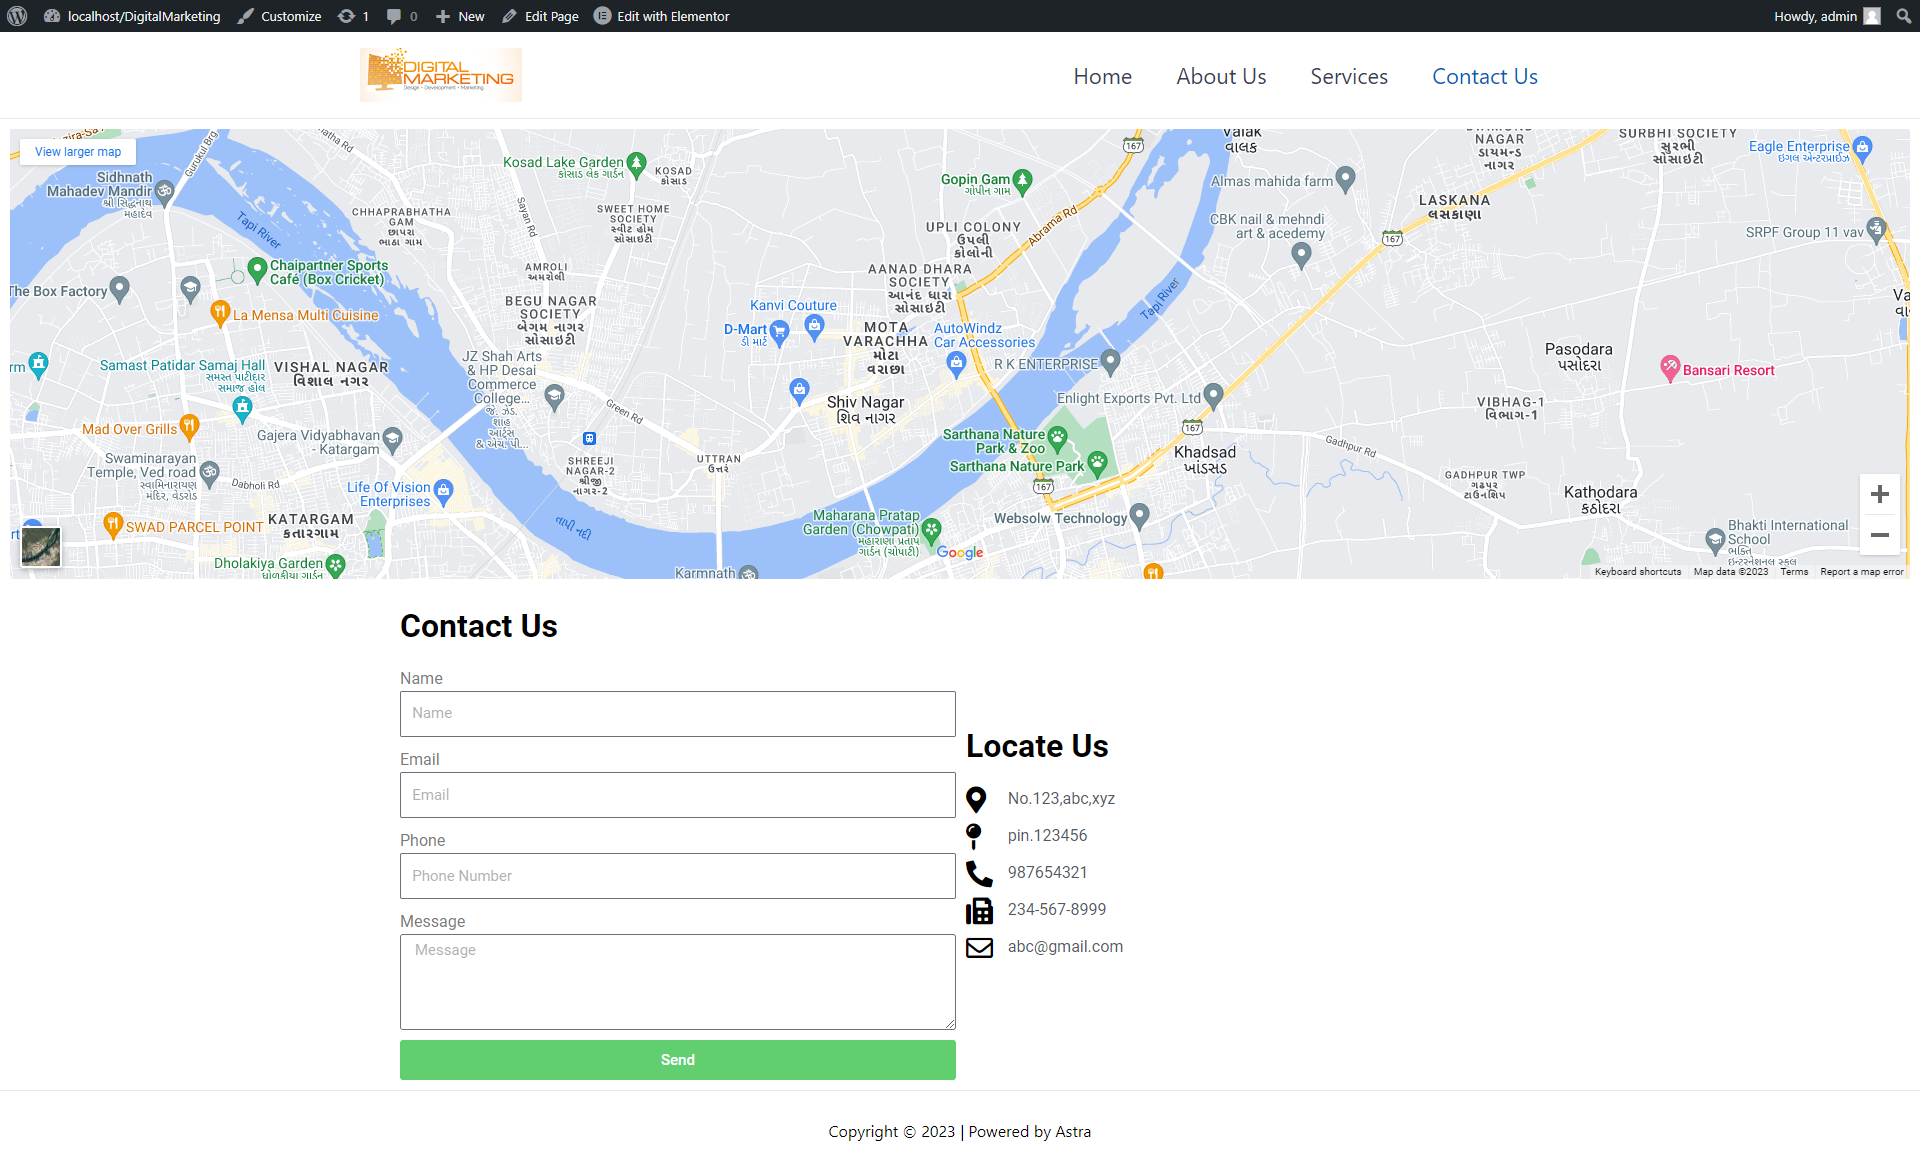Go to the About Us page
Image resolution: width=1920 pixels, height=1170 pixels.
coord(1221,76)
